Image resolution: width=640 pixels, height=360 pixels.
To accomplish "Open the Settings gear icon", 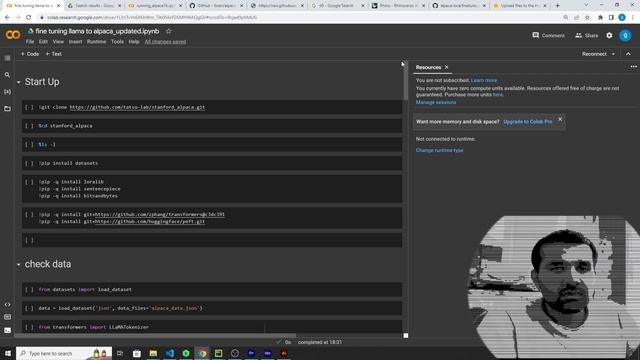I will click(609, 36).
